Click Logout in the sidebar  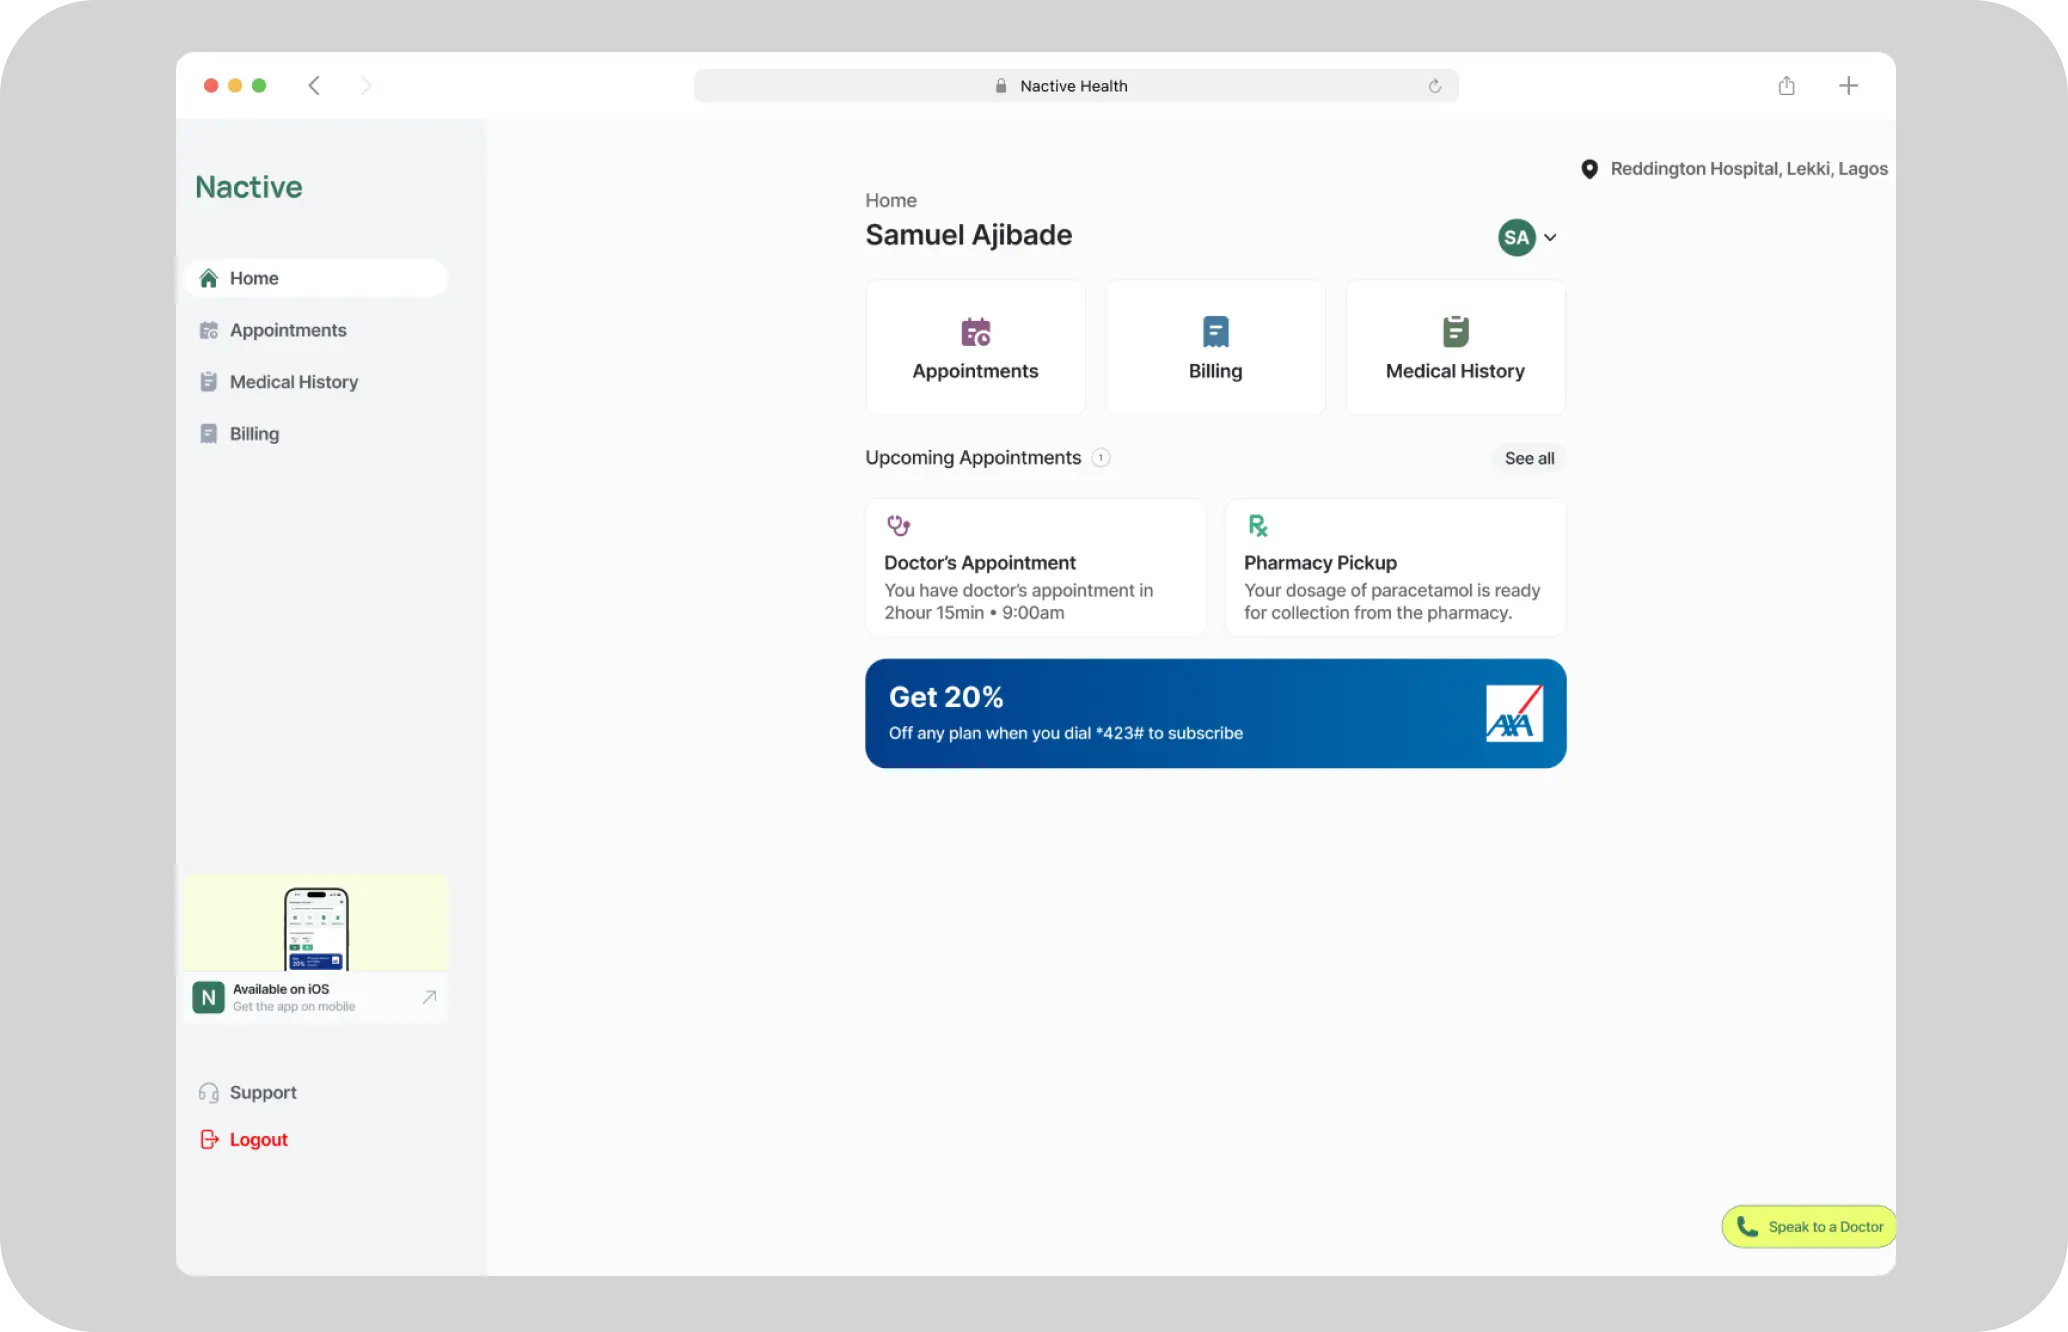(x=244, y=1140)
